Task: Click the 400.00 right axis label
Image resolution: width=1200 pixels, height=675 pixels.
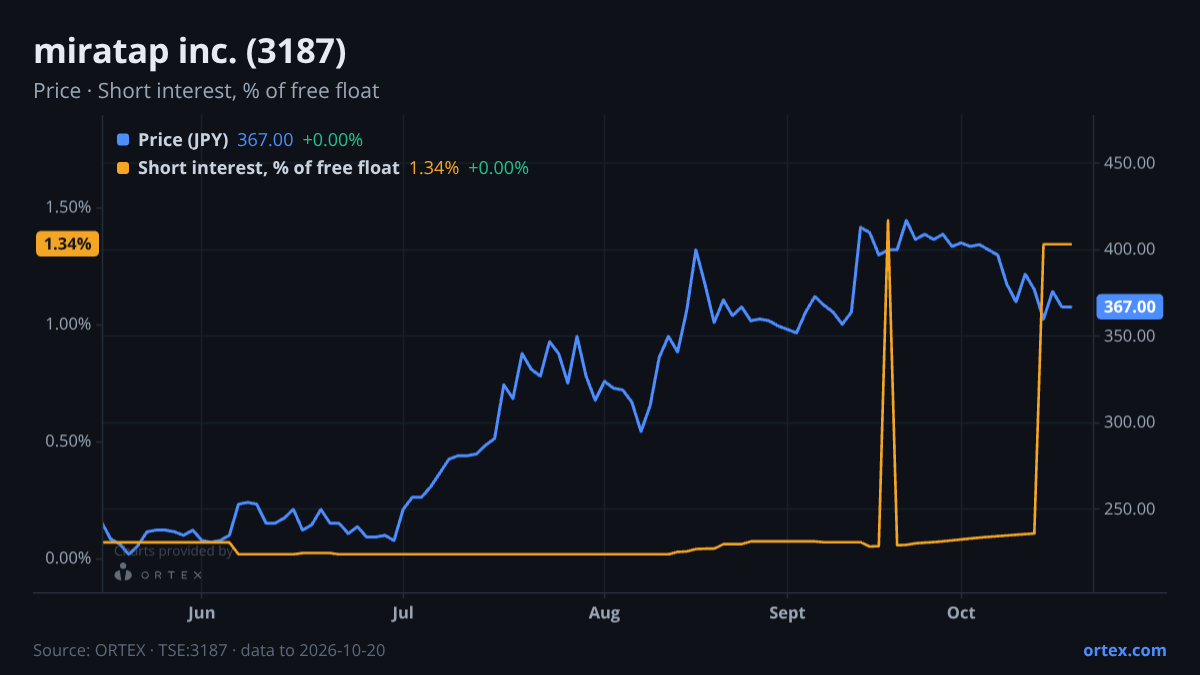Action: [x=1130, y=249]
